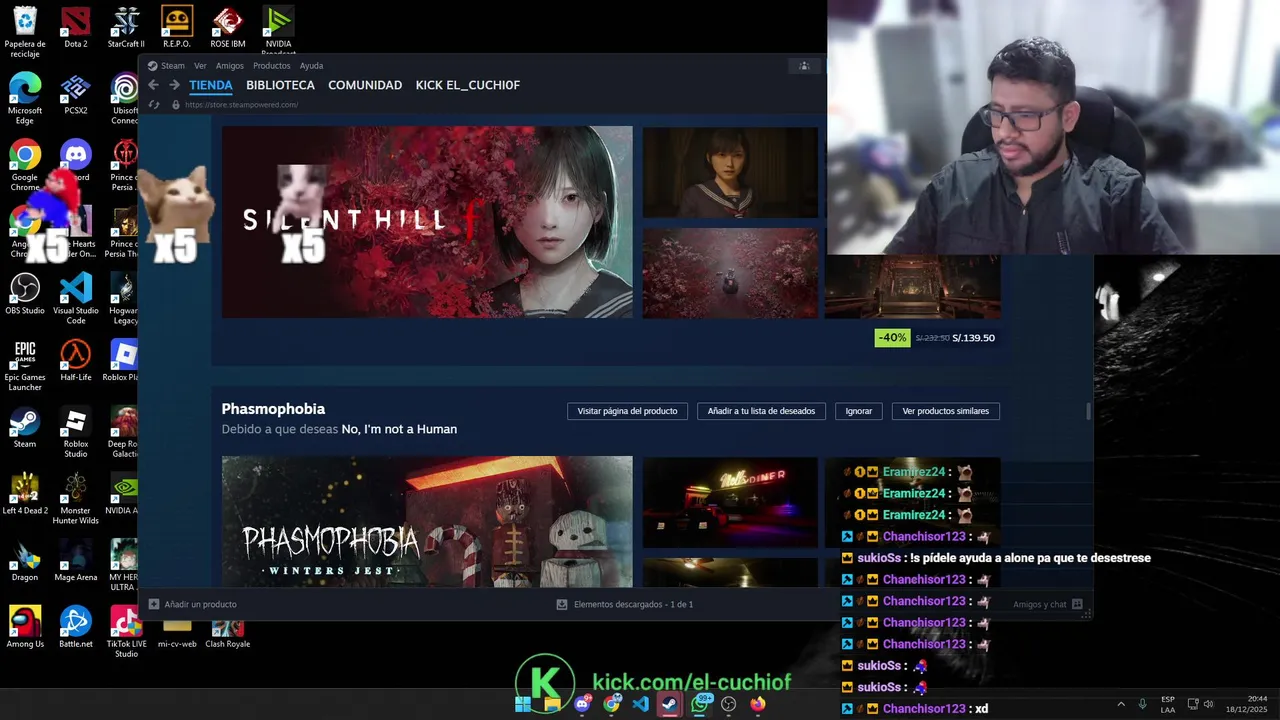The image size is (1280, 720).
Task: Open the PCSX2 emulator shortcut
Action: (75, 95)
